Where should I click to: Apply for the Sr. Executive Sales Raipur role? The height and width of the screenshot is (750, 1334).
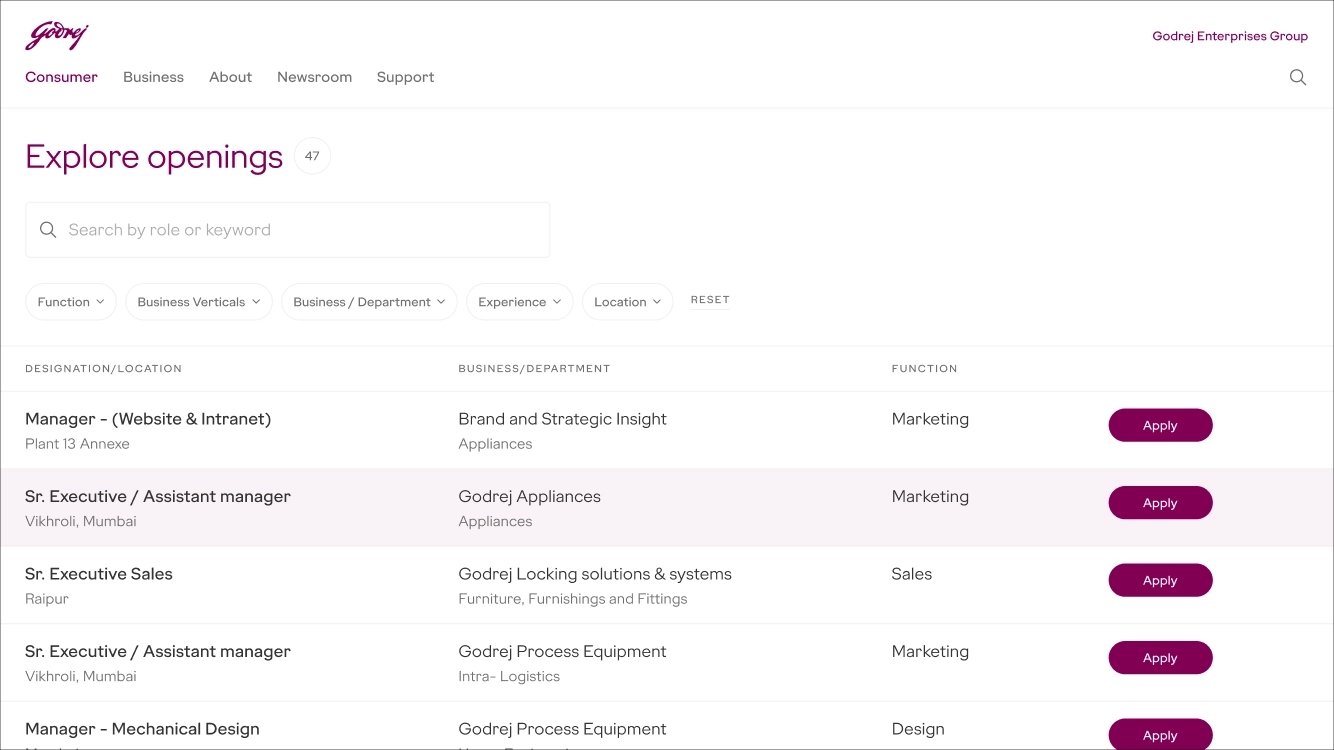coord(1160,580)
